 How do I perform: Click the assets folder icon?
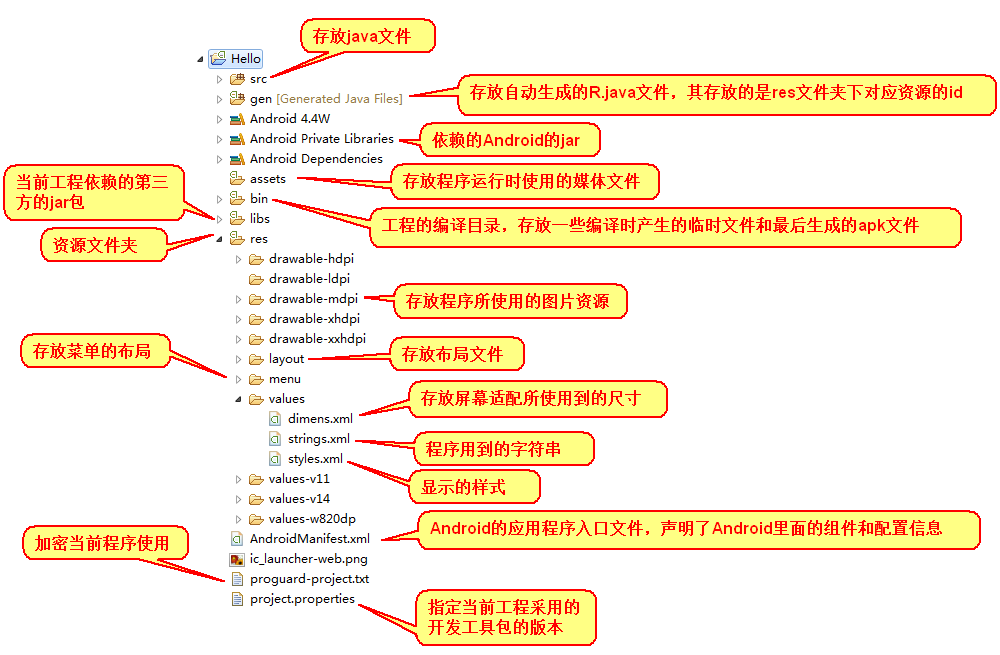pos(237,179)
